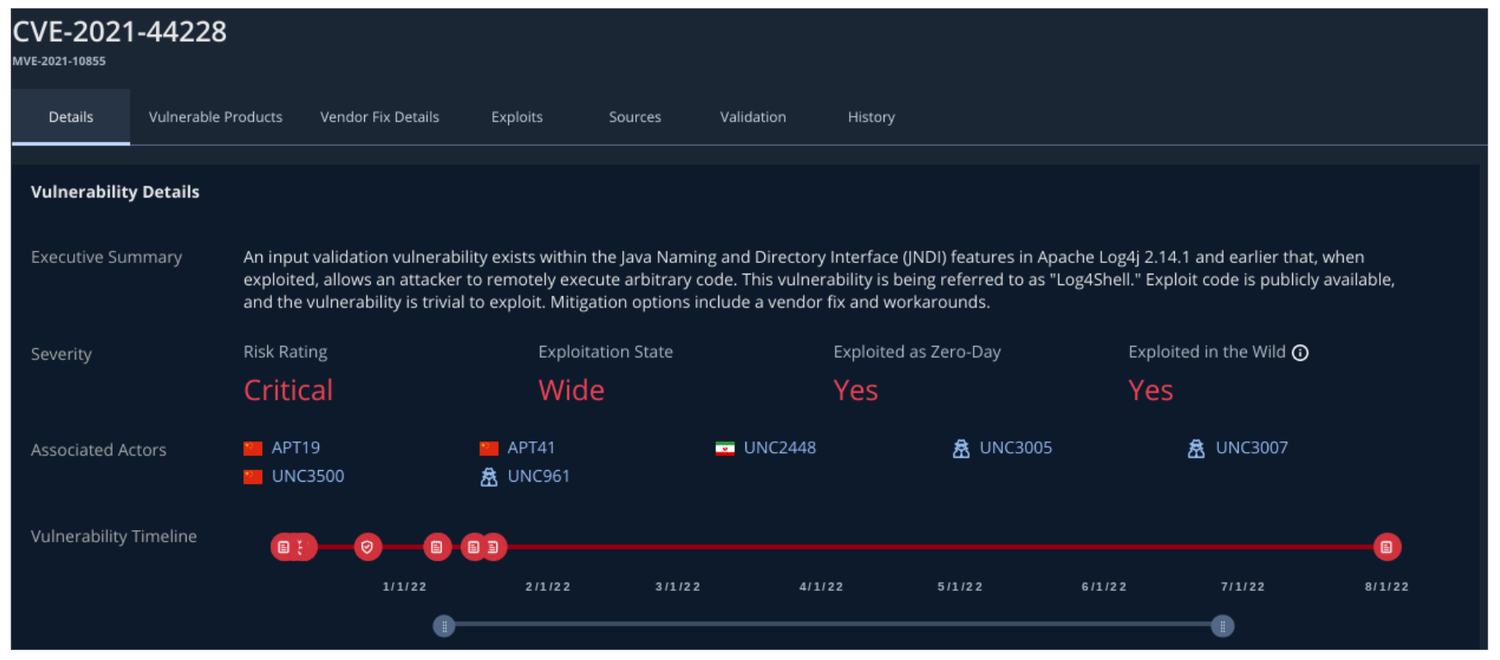Click the Associated Actors label
This screenshot has width=1500, height=660.
pyautogui.click(x=98, y=450)
